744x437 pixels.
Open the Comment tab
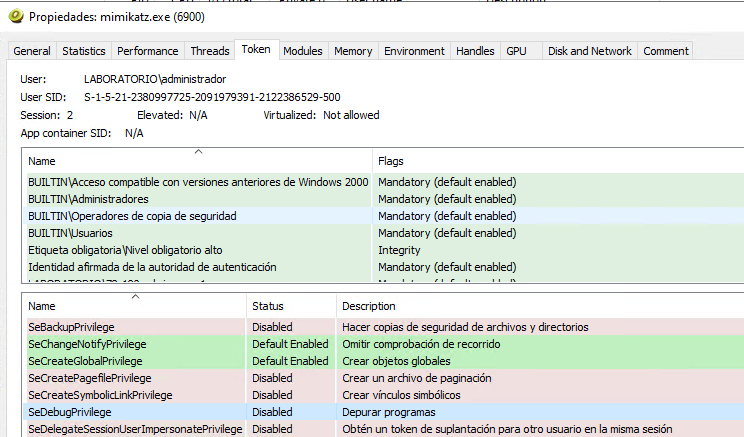click(665, 51)
